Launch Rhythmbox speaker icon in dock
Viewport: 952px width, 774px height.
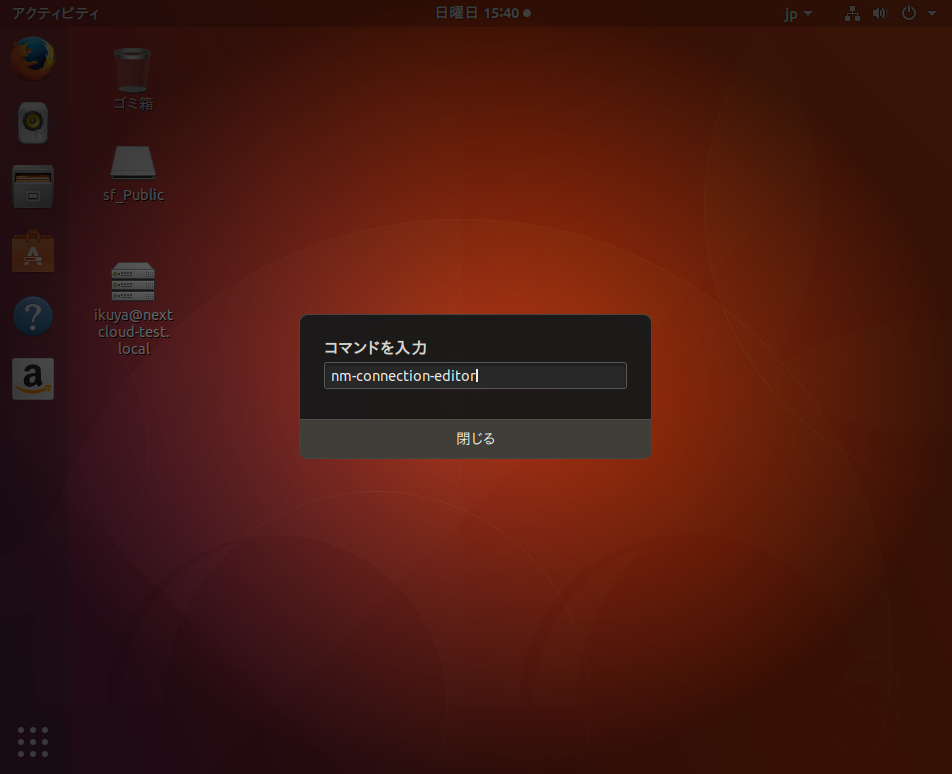[x=33, y=123]
